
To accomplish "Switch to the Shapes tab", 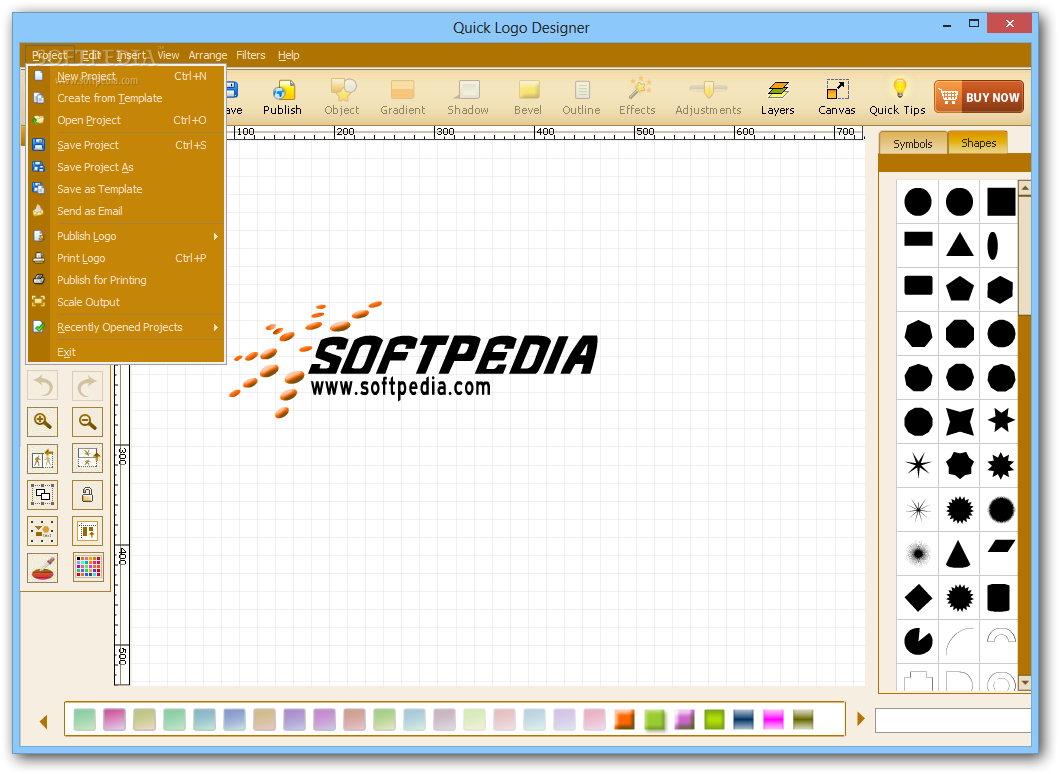I will point(979,143).
